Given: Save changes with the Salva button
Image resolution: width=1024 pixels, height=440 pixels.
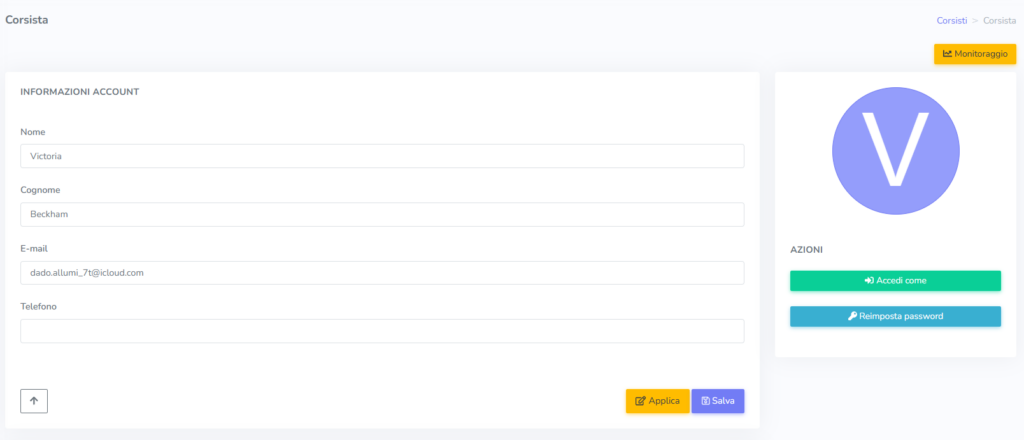Looking at the screenshot, I should [x=717, y=401].
